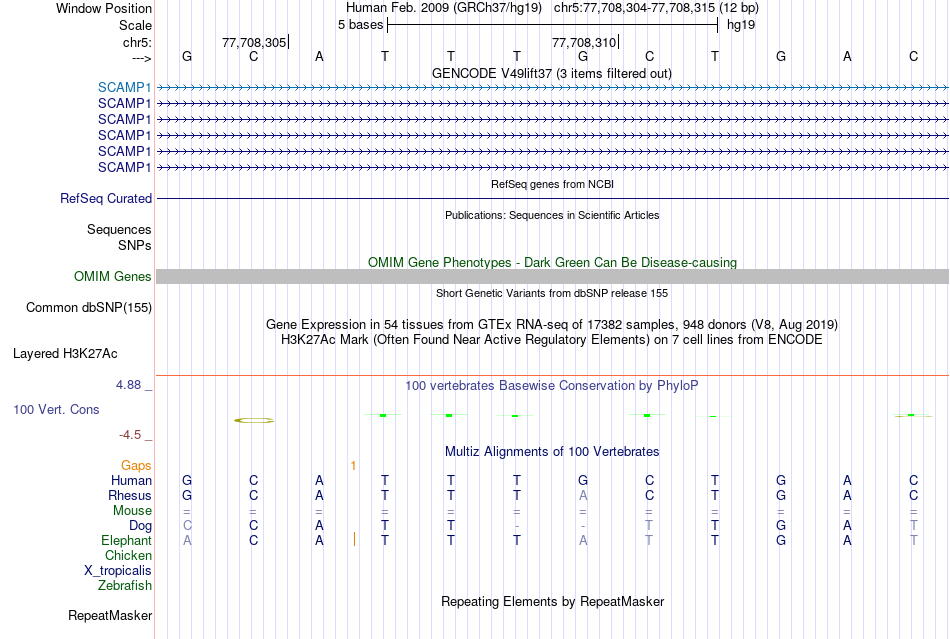Click the Chicken alignment row label
The width and height of the screenshot is (950, 639).
[128, 555]
